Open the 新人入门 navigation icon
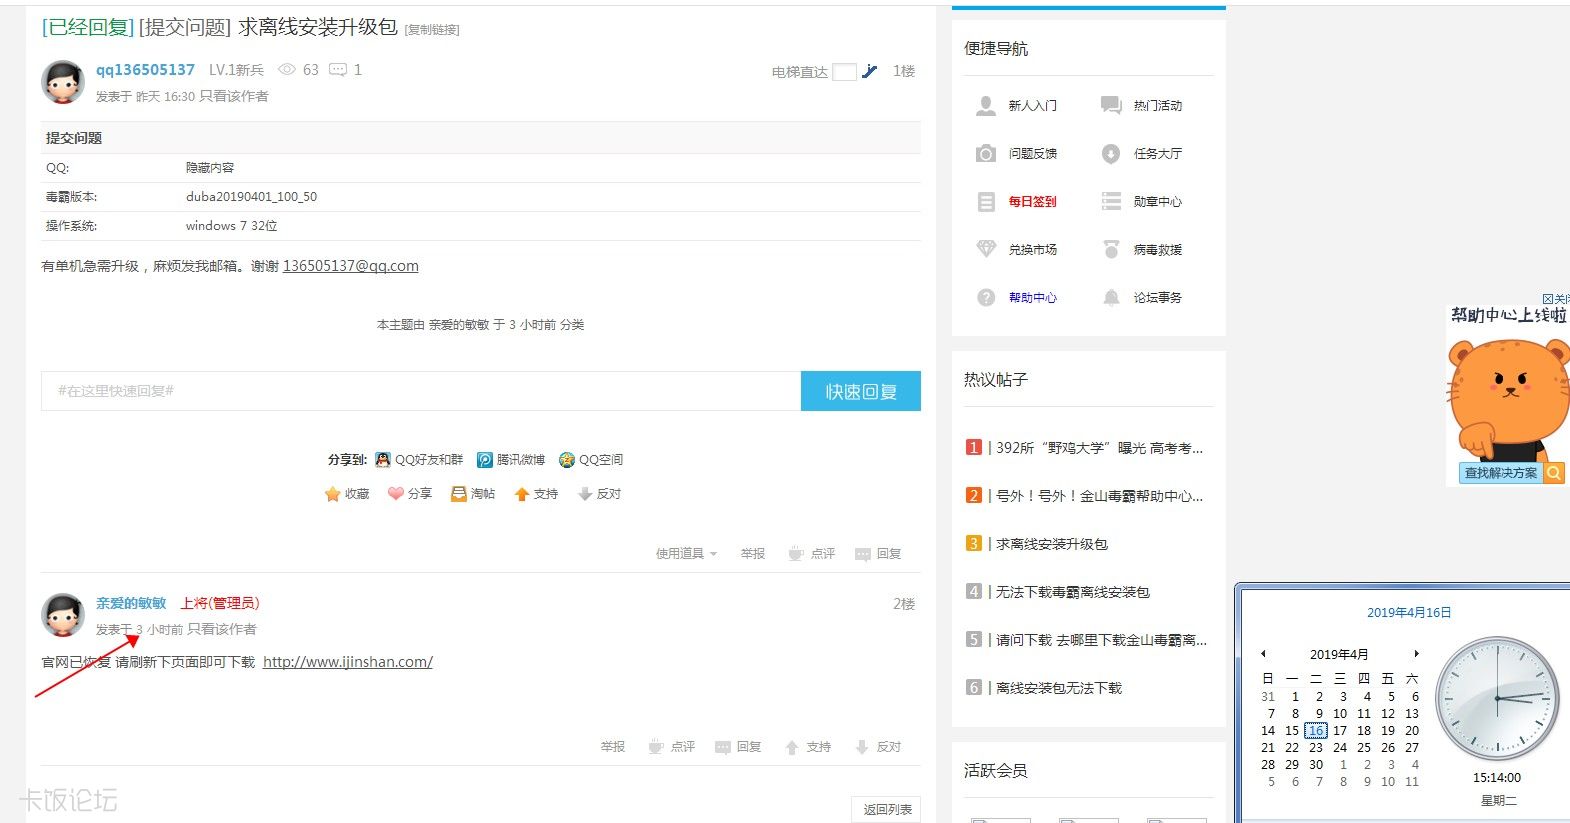1570x823 pixels. [x=986, y=105]
